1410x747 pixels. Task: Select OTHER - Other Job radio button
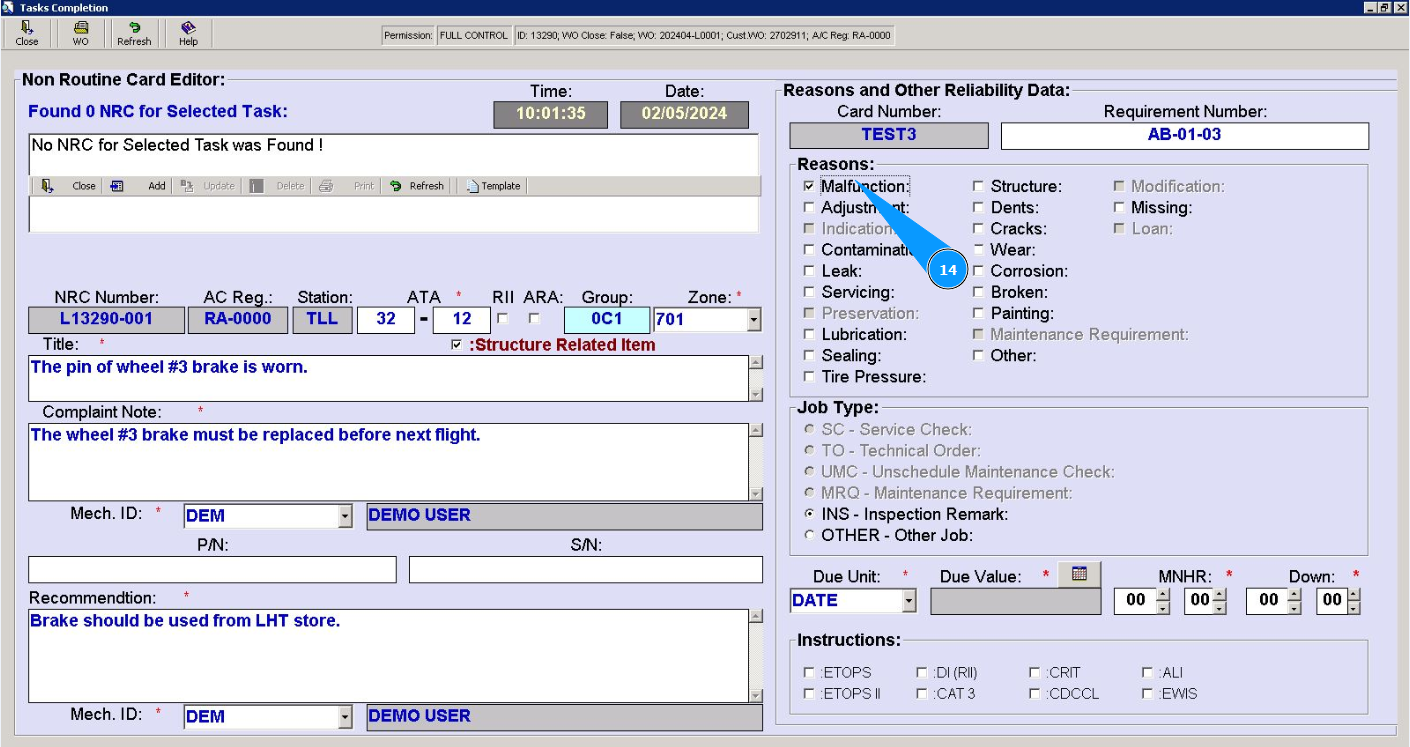810,535
